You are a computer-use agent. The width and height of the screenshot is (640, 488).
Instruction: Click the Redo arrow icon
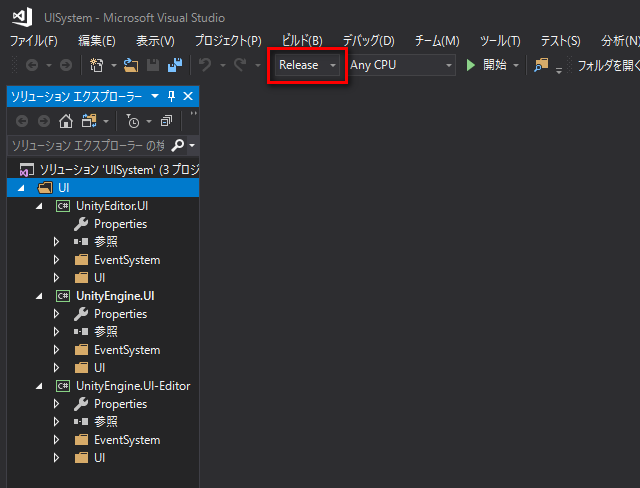point(240,65)
